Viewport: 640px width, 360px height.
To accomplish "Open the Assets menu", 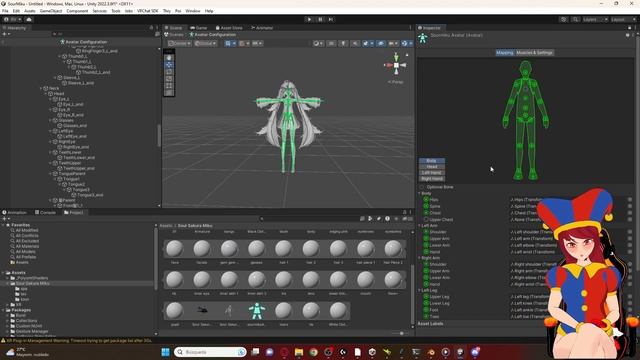I will (29, 11).
